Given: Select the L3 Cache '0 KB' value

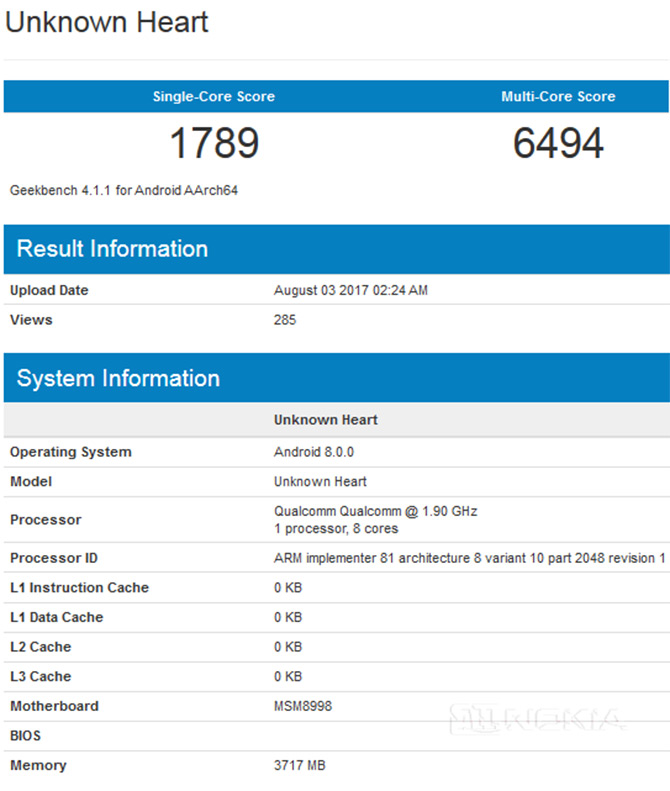Looking at the screenshot, I should tap(288, 676).
